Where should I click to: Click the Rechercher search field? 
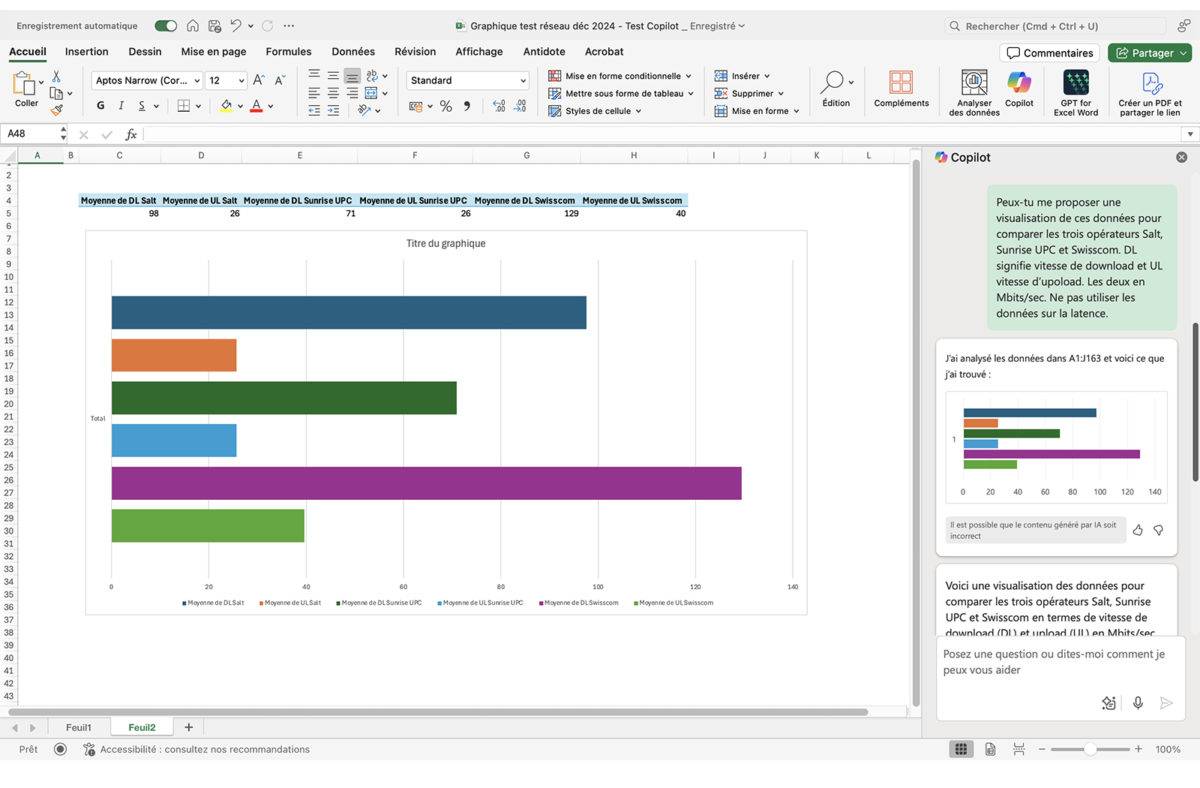(x=1055, y=26)
